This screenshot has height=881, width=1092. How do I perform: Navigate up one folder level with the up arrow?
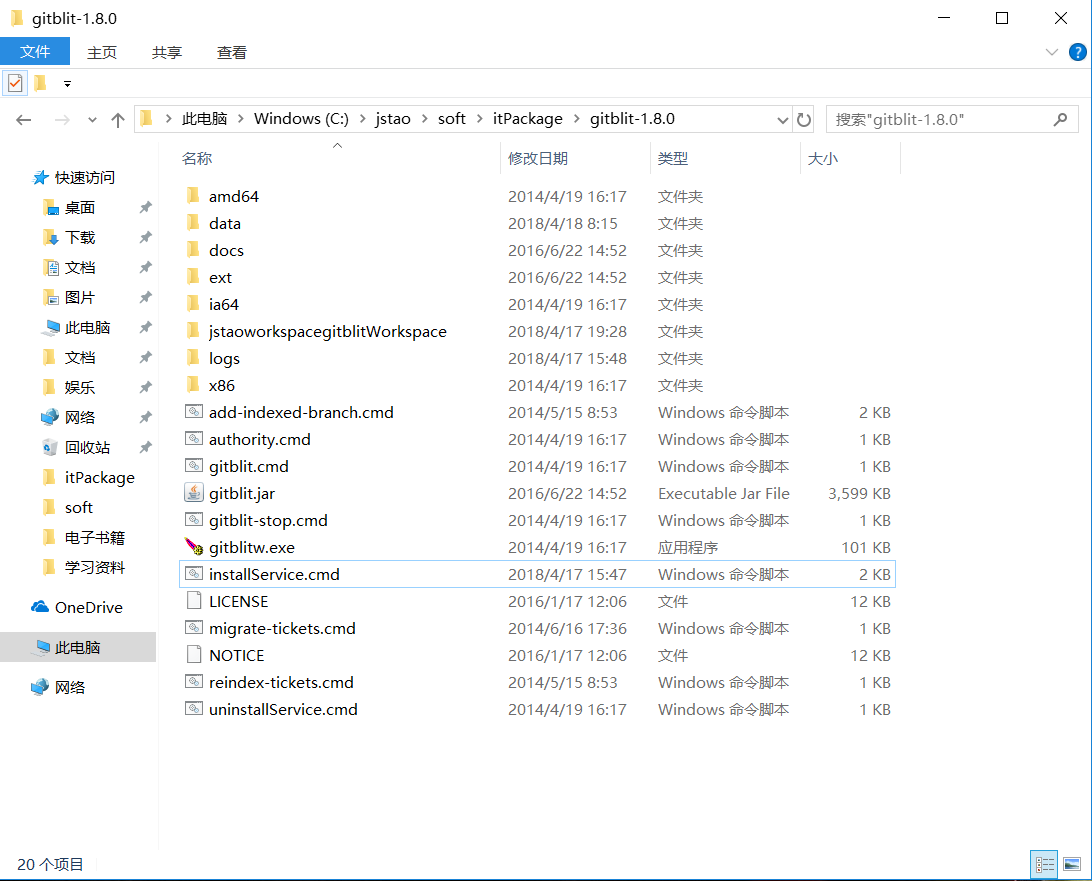[117, 119]
